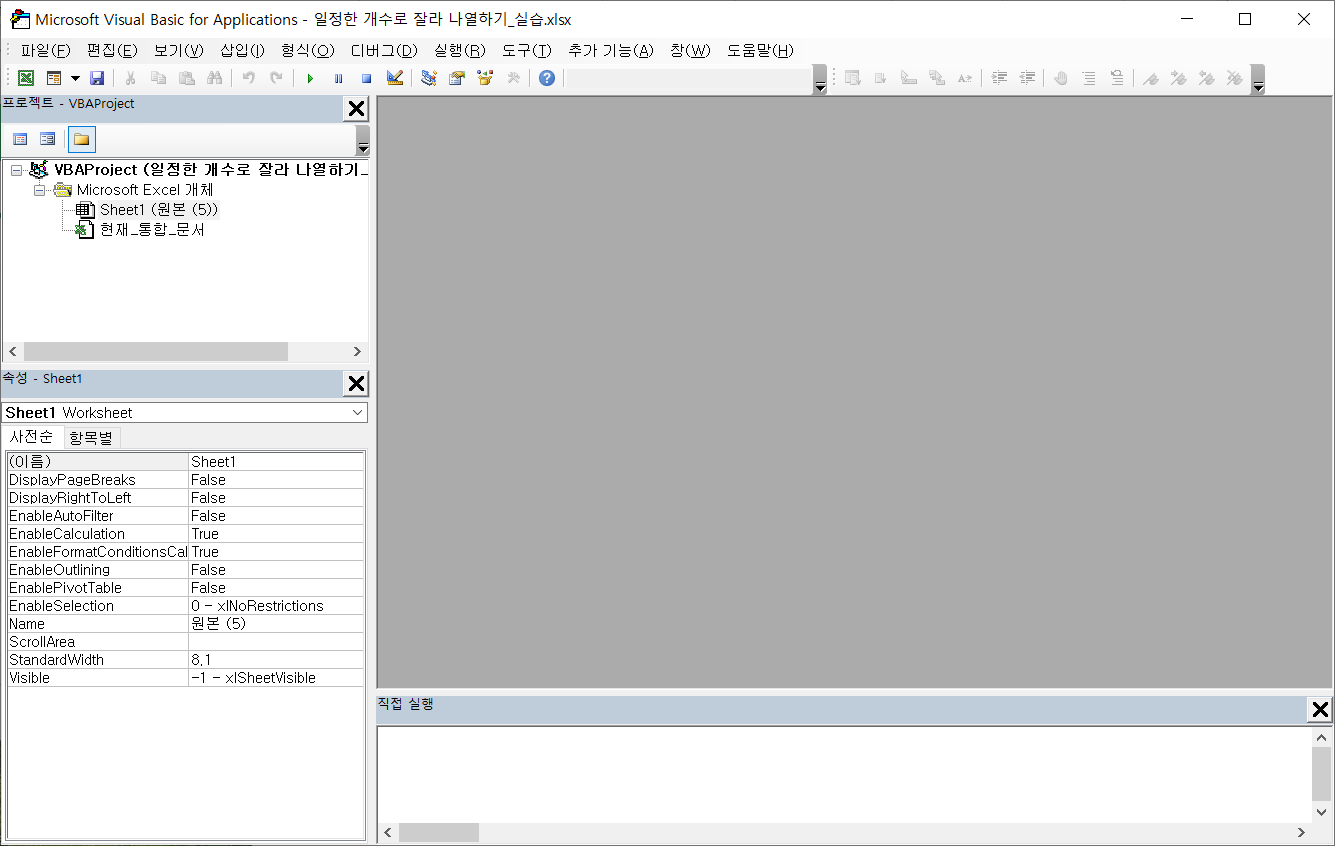Click the ScrollArea property value field
Viewport: 1335px width, 846px height.
pos(276,642)
